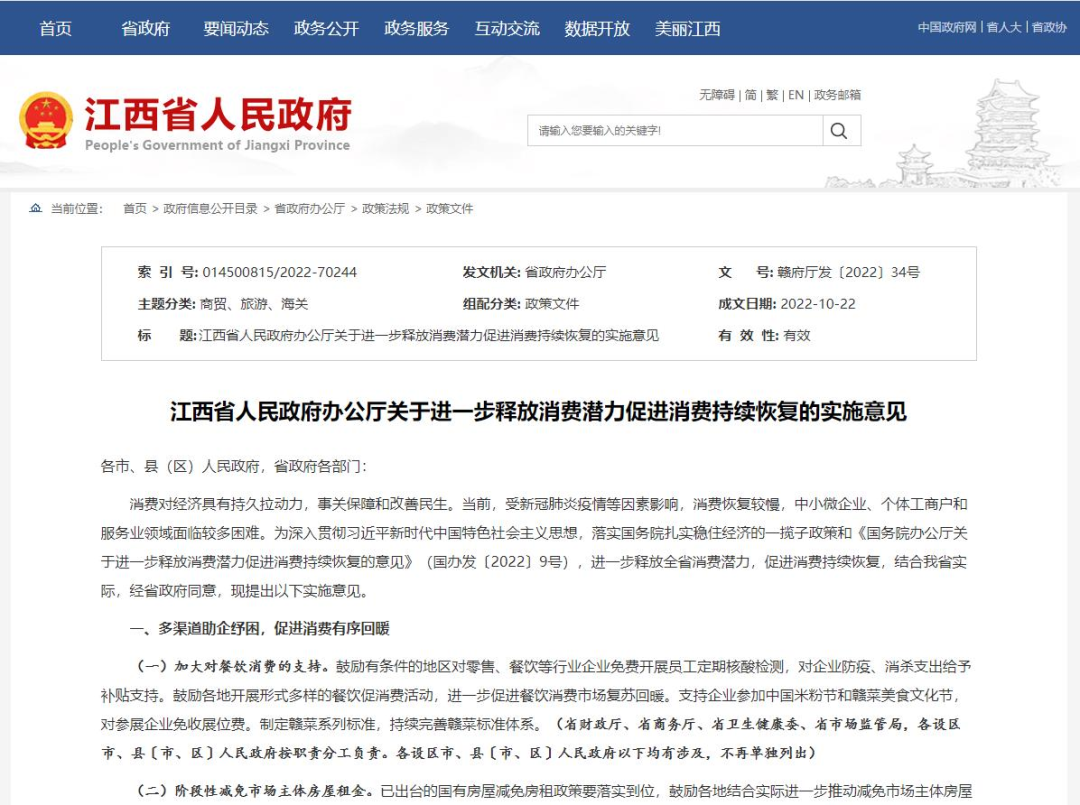Switch the website to English via EN
Viewport: 1080px width, 805px height.
796,95
